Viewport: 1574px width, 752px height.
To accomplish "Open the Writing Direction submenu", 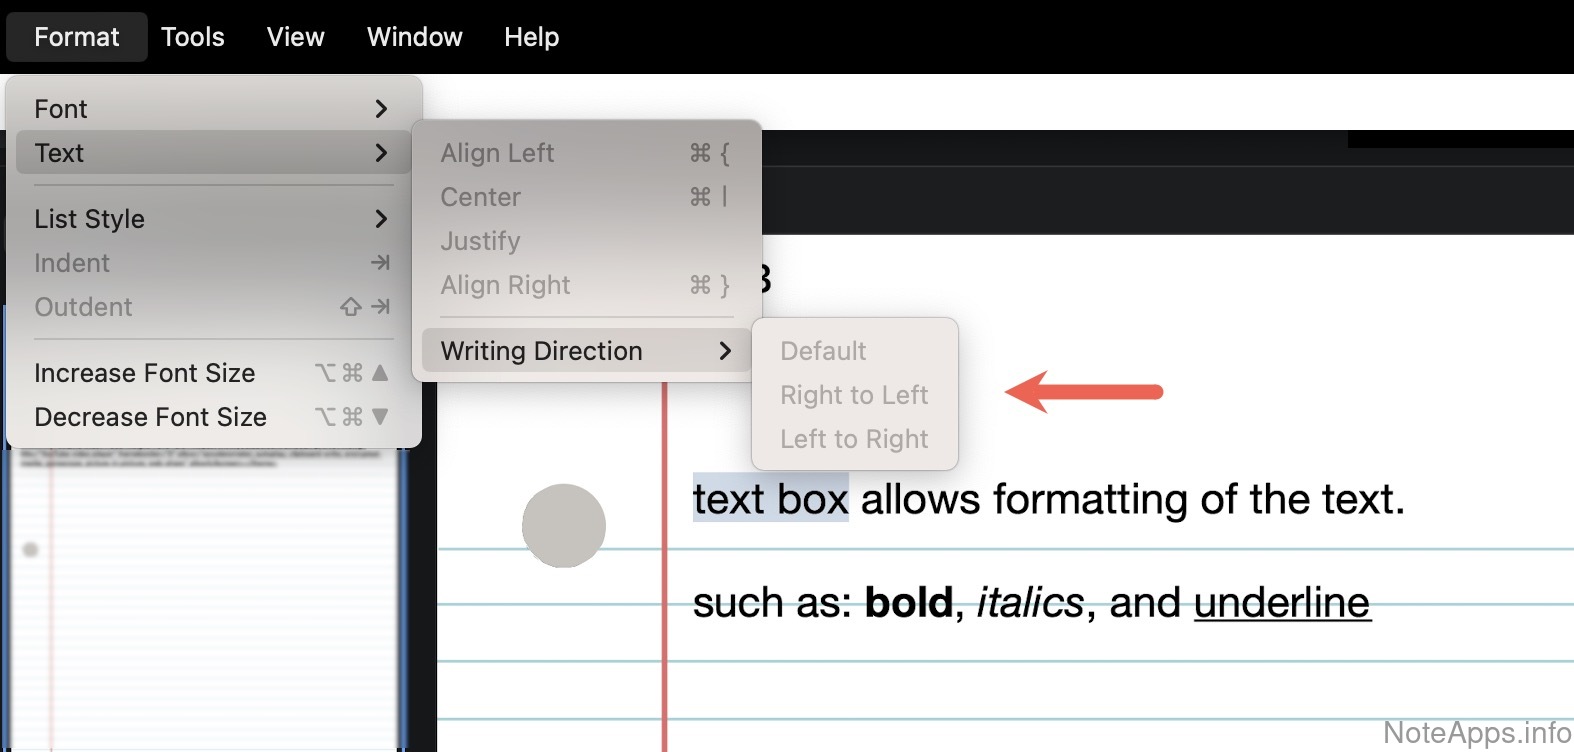I will pos(585,351).
